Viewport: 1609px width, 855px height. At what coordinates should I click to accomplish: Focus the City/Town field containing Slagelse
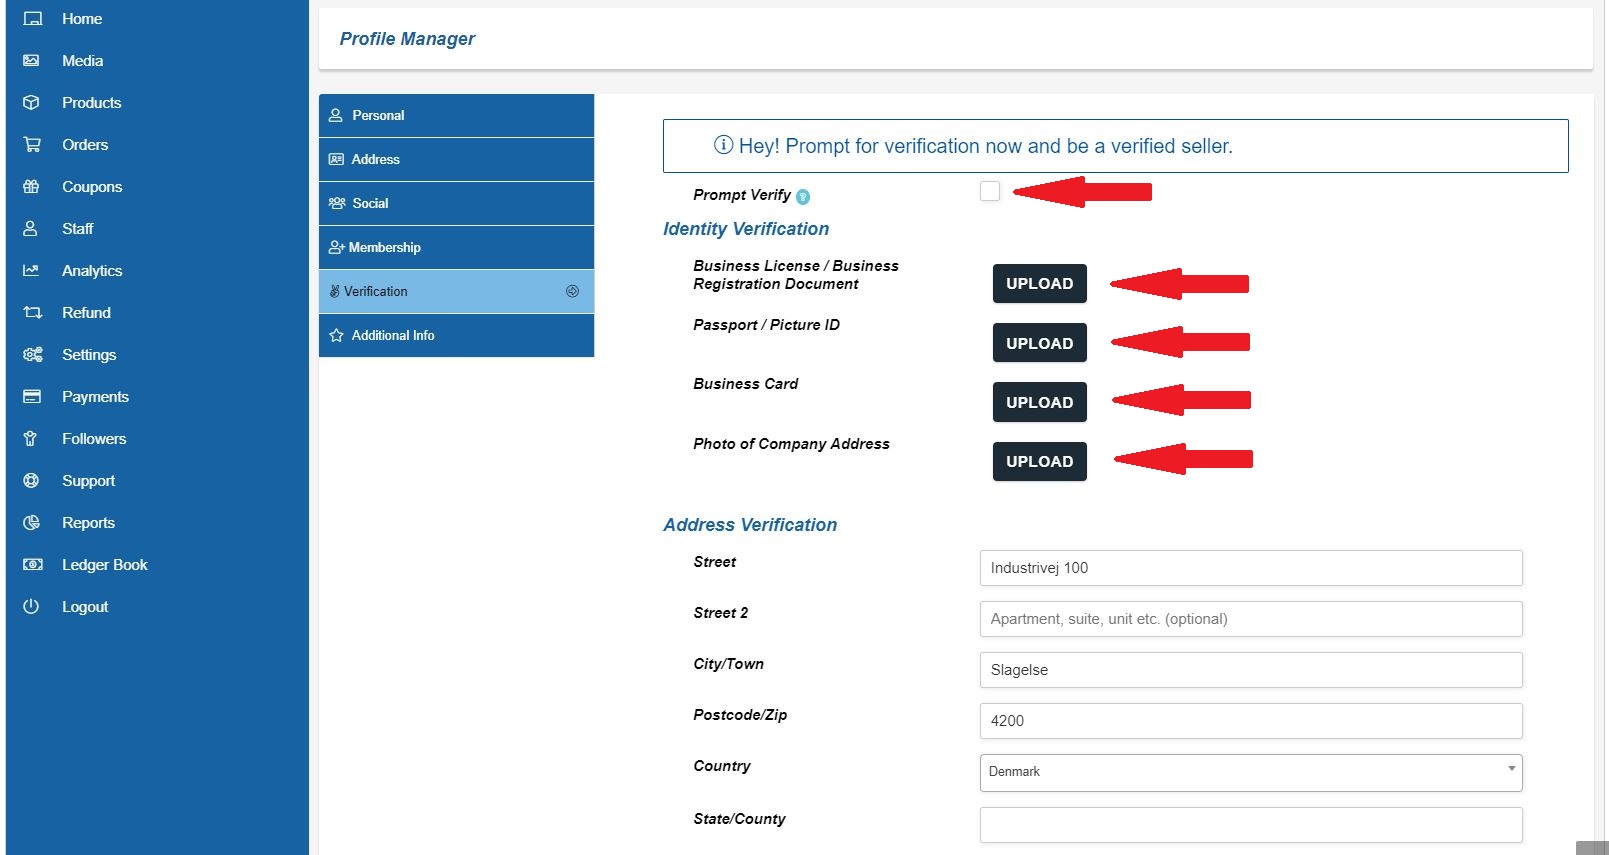1250,670
